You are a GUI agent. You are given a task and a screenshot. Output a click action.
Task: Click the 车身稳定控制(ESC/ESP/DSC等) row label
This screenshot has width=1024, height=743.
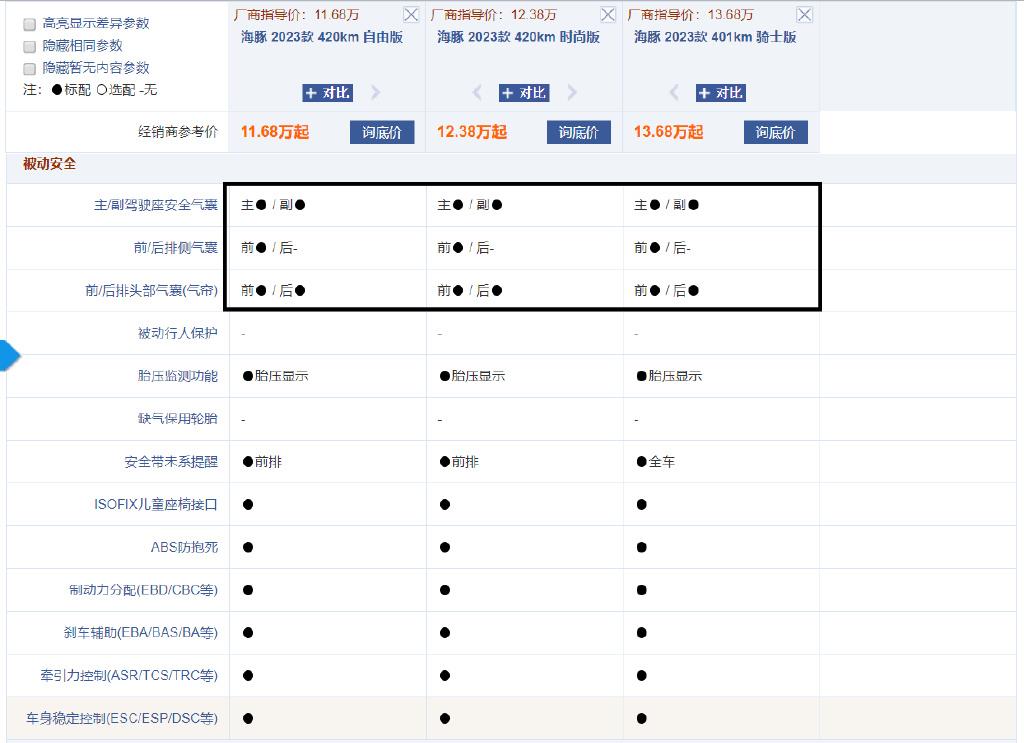[x=122, y=719]
